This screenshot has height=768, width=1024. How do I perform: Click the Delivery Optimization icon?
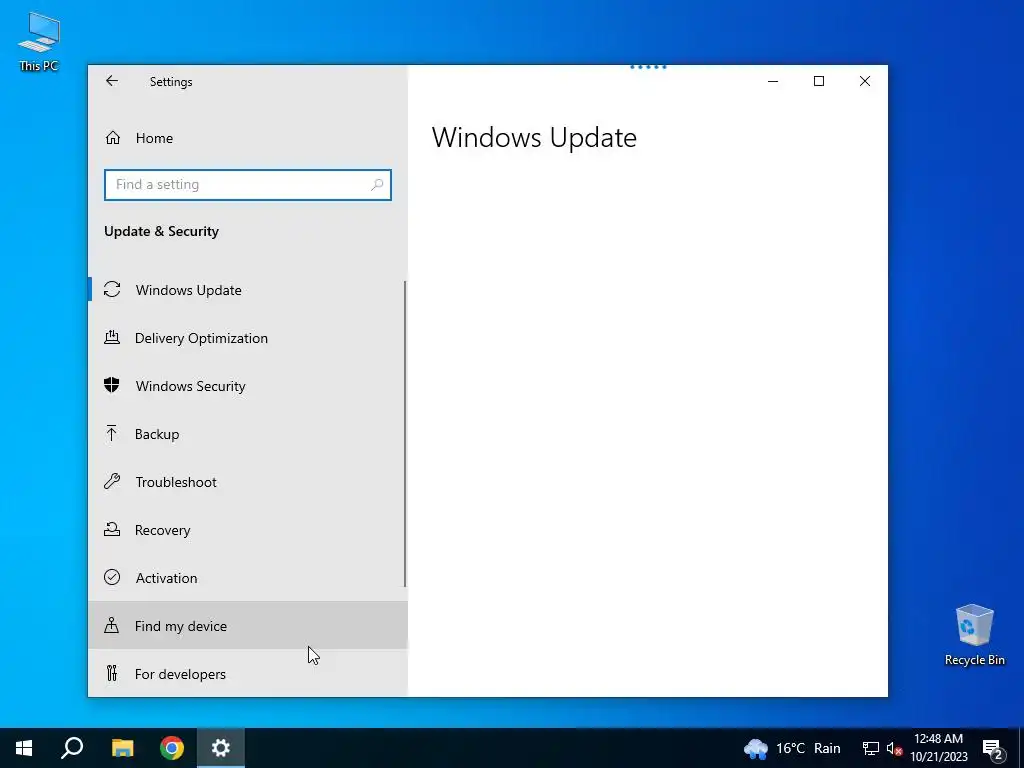112,338
